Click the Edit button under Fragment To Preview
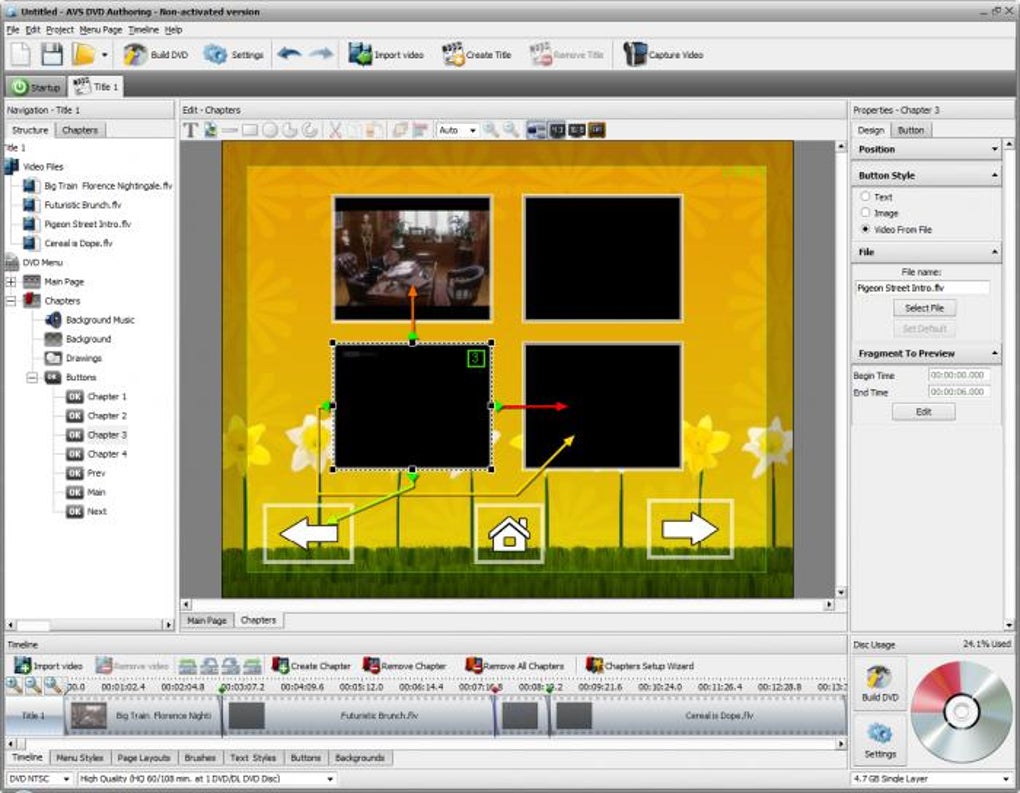This screenshot has width=1020, height=793. (924, 412)
